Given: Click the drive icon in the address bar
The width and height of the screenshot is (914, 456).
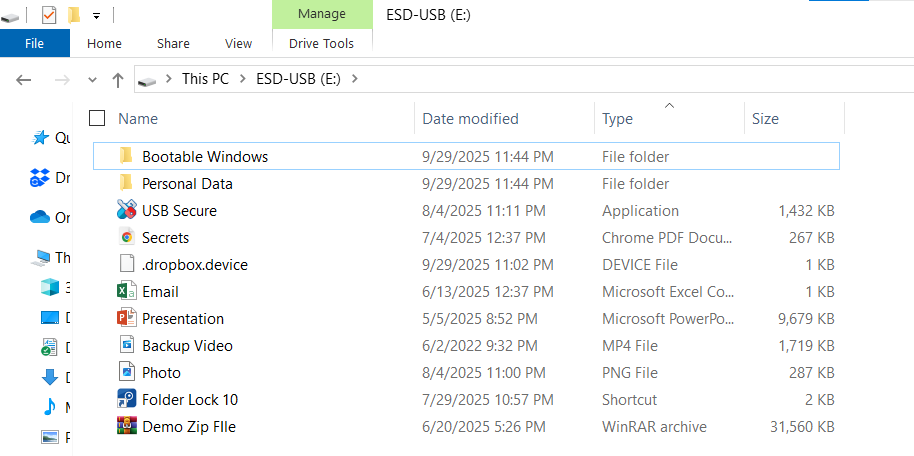Looking at the screenshot, I should (147, 81).
